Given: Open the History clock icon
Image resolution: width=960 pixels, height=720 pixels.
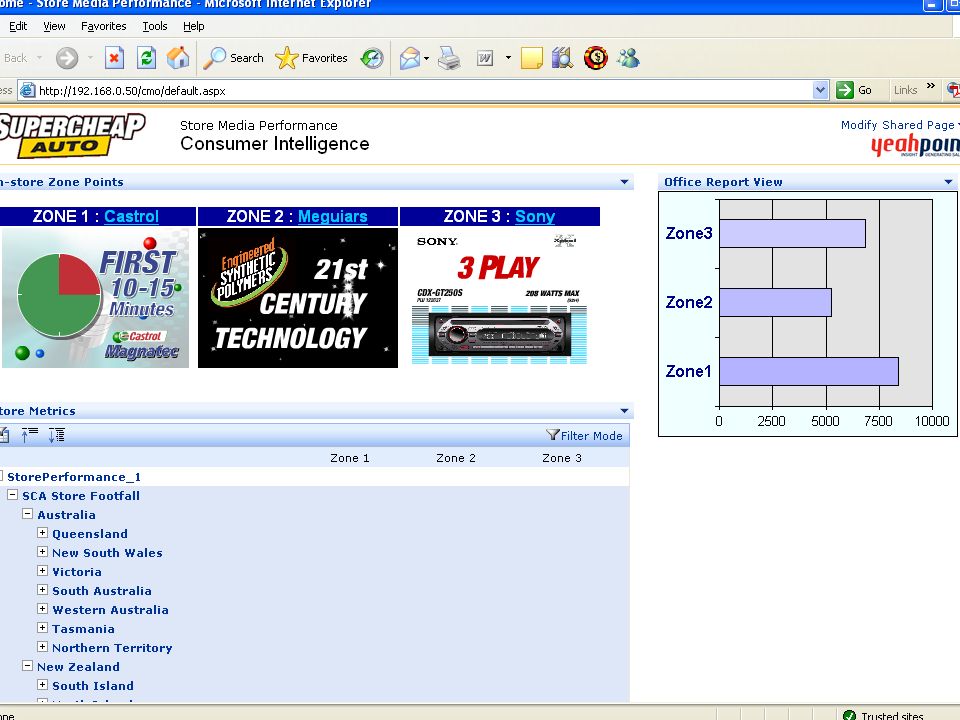Looking at the screenshot, I should pos(372,58).
